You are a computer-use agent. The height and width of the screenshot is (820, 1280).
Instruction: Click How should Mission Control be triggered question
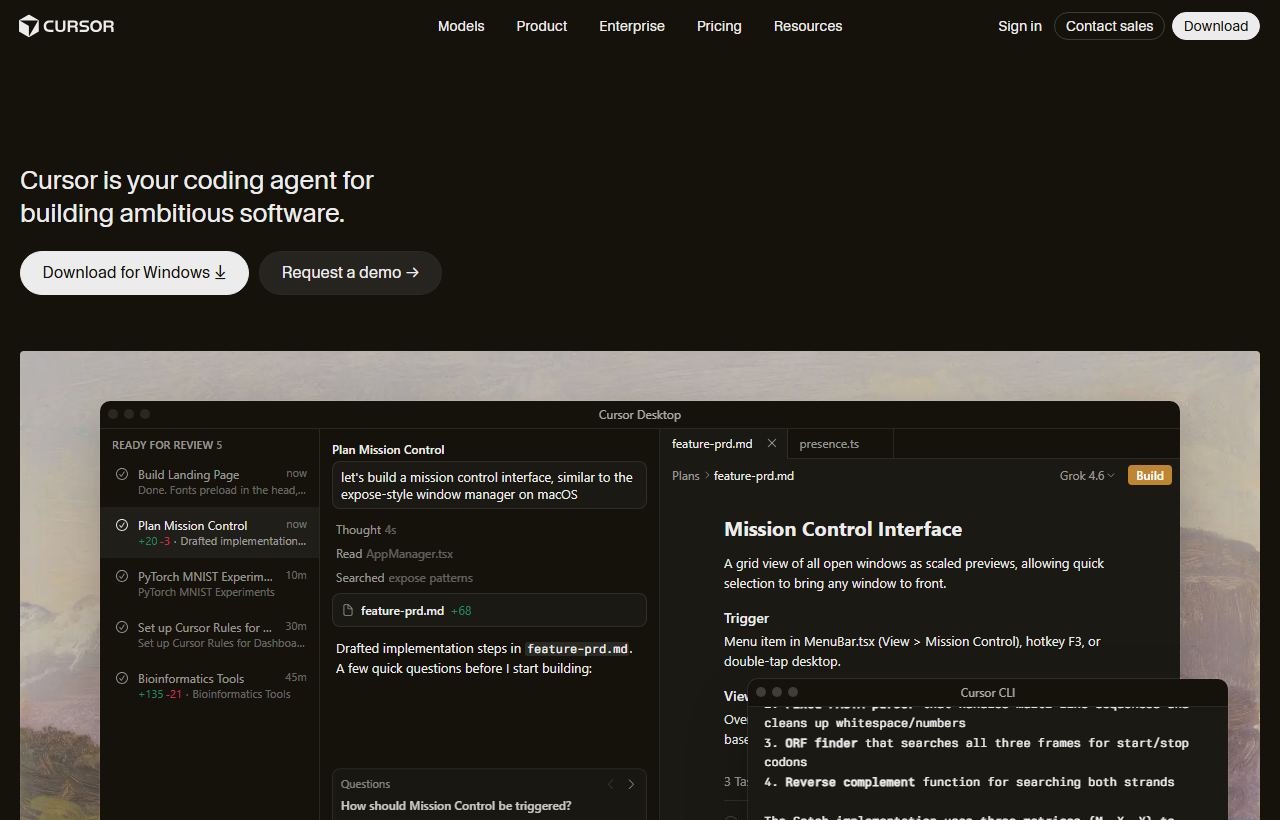[x=456, y=805]
